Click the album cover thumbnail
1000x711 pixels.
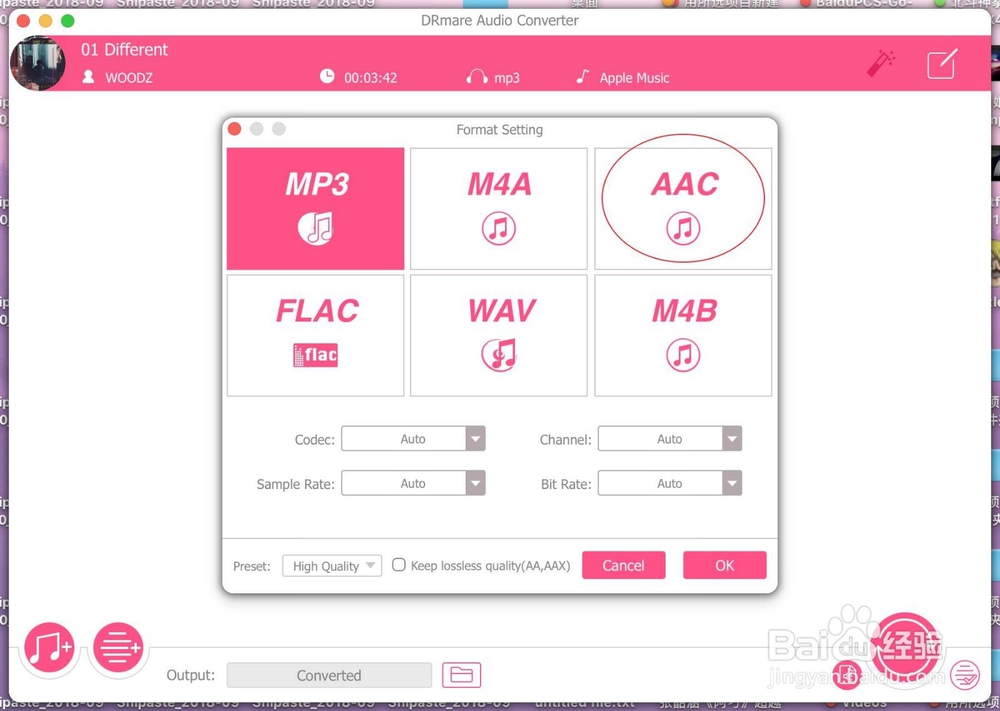pyautogui.click(x=38, y=63)
